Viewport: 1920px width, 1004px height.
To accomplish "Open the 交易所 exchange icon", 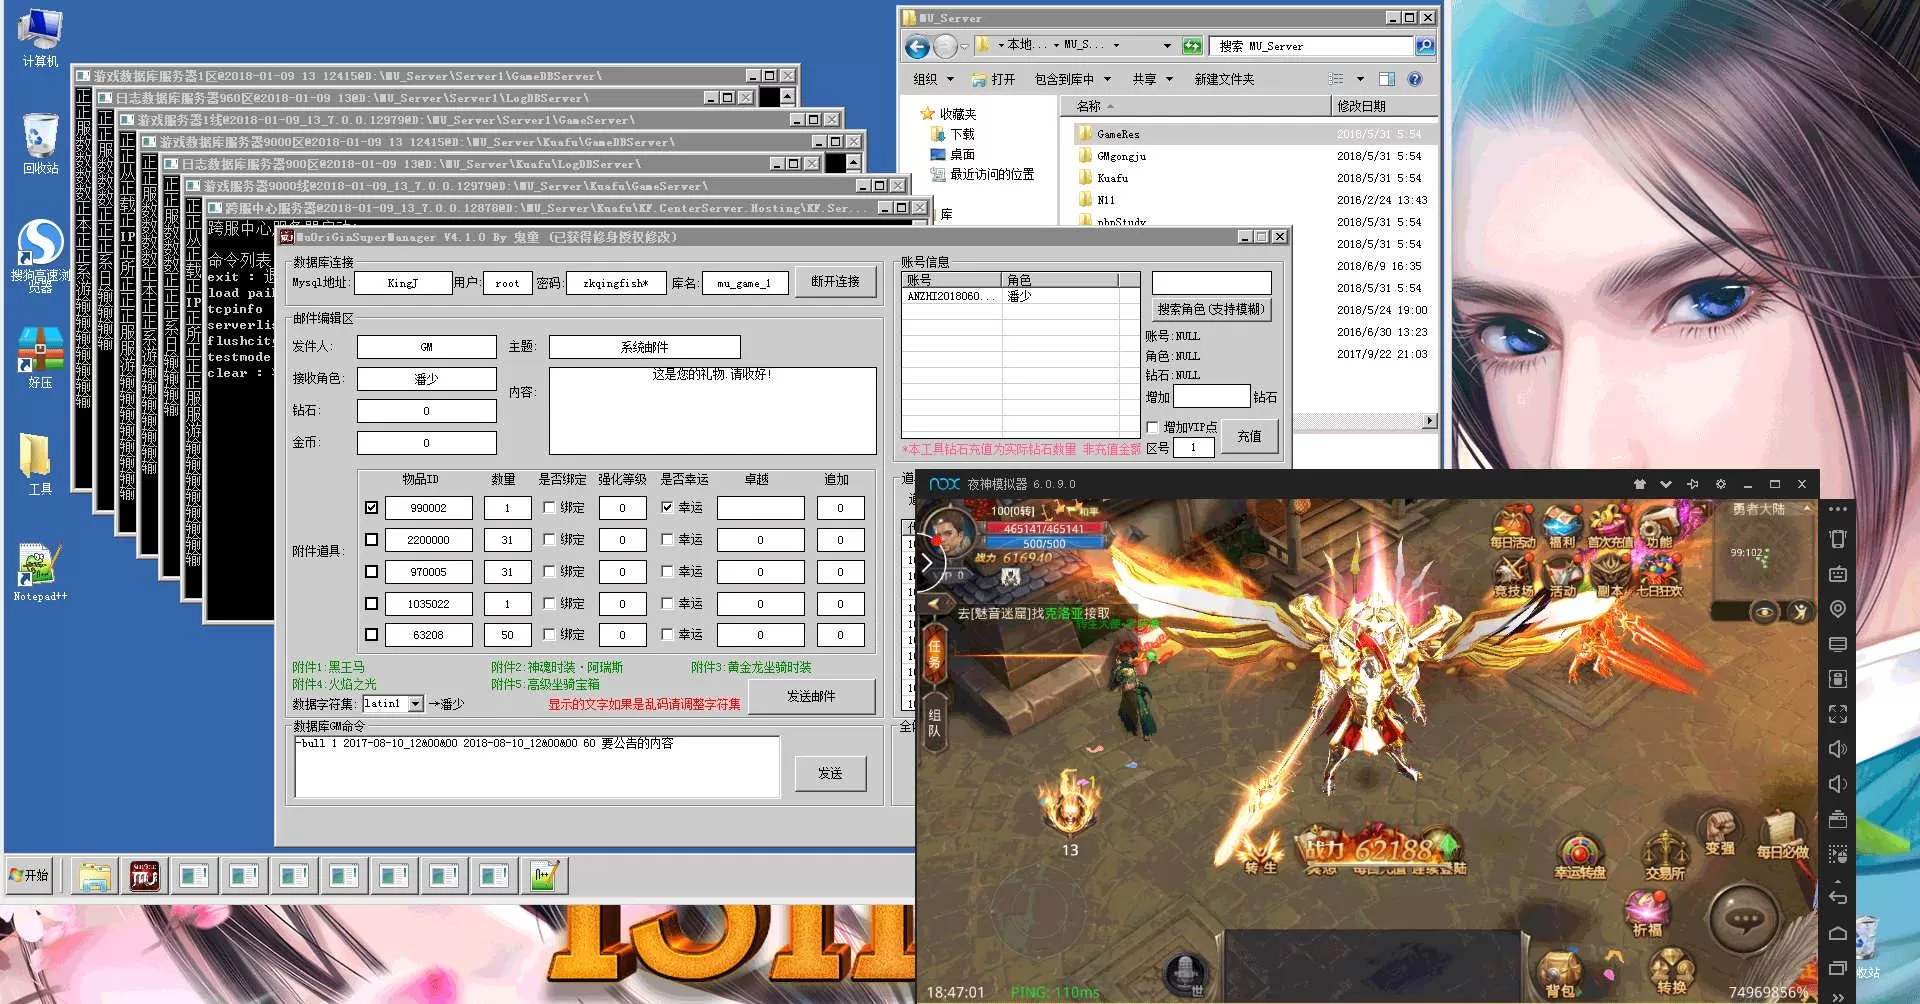I will coord(1665,857).
